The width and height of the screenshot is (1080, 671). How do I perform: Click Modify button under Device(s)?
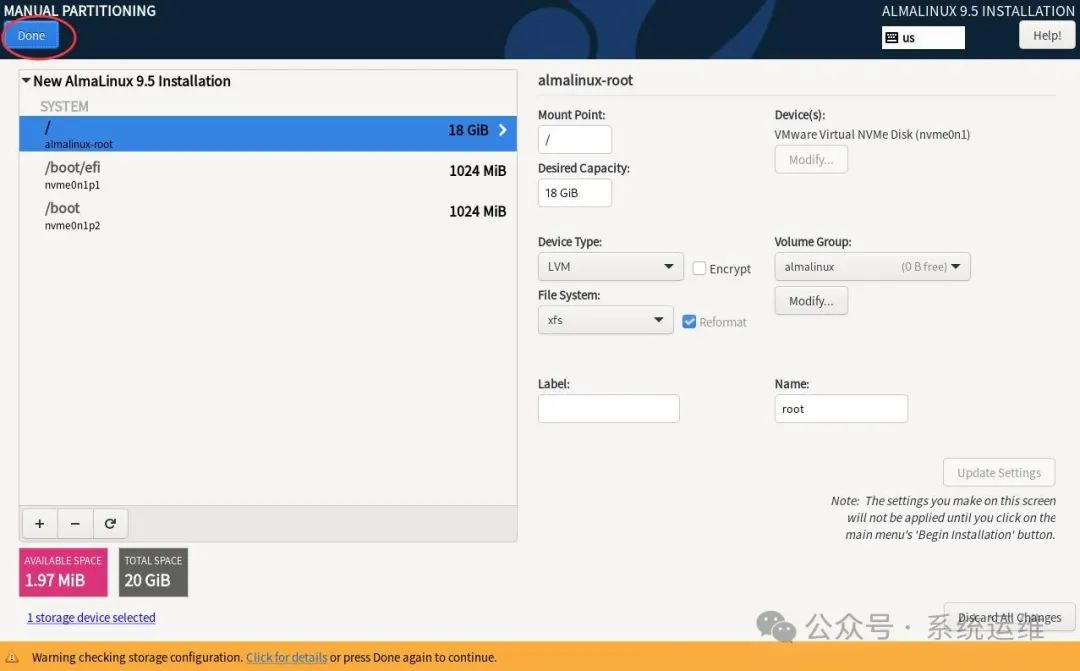tap(811, 160)
